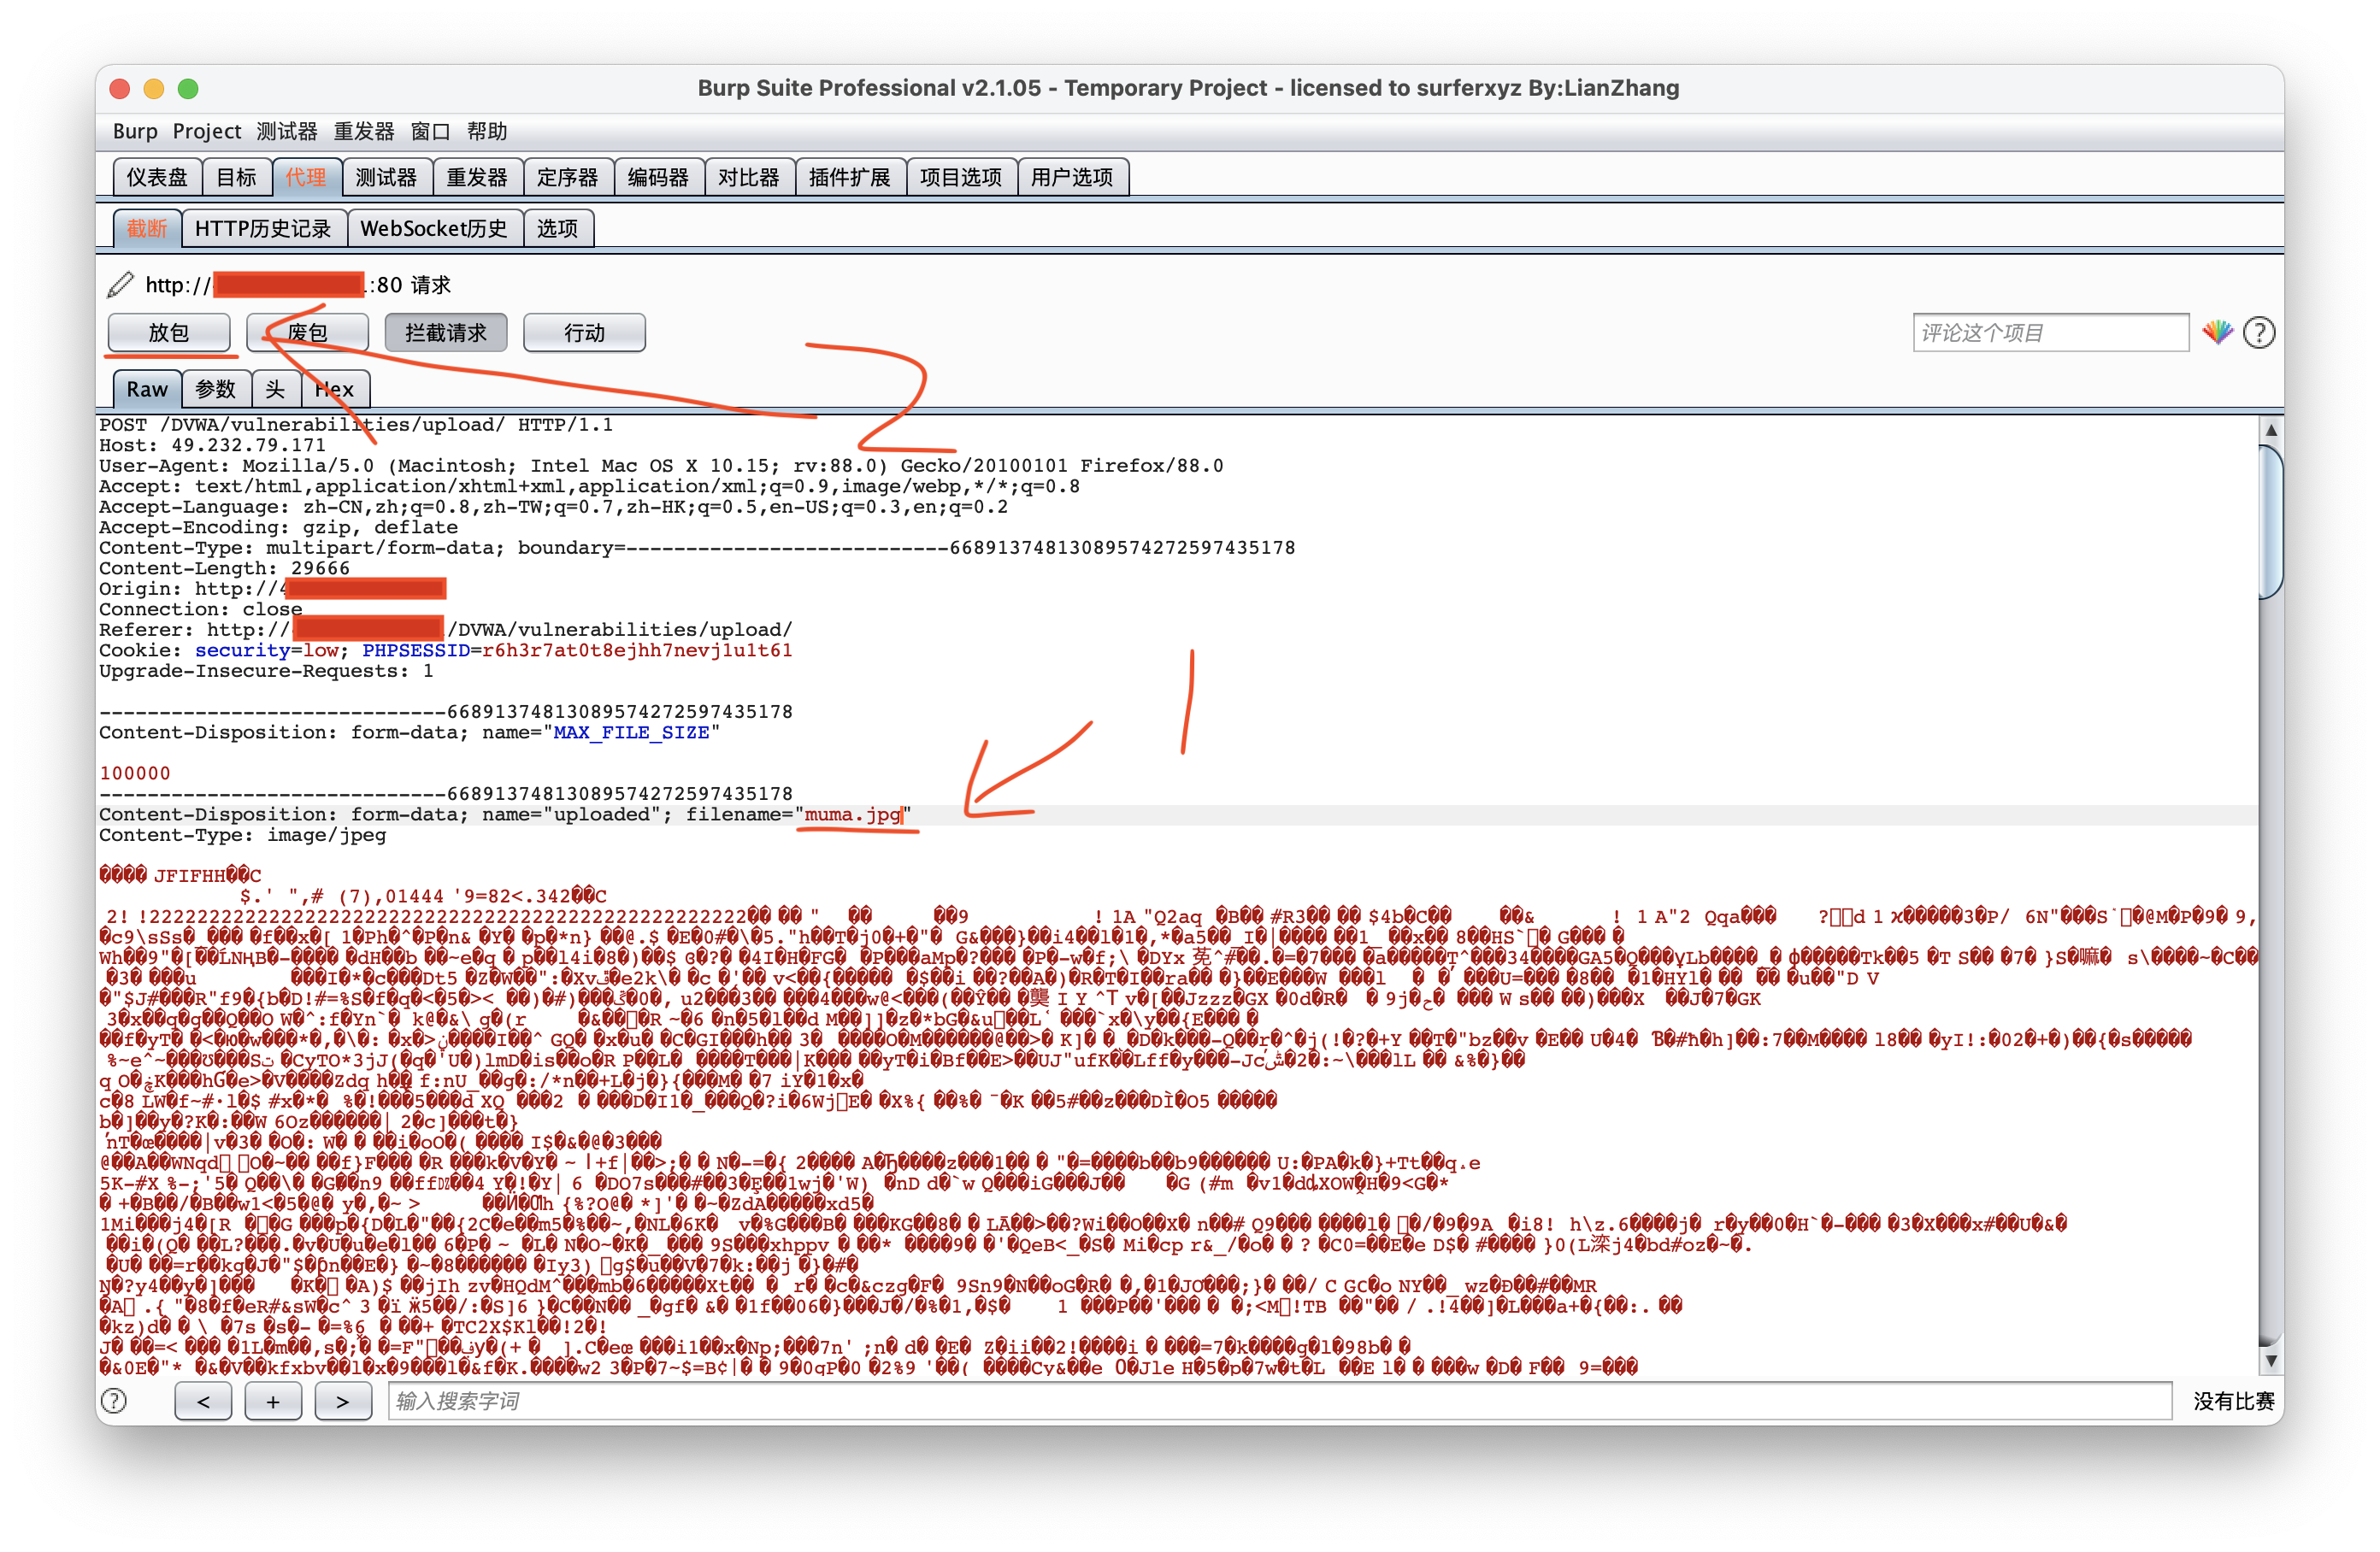Screen dimensions: 2380x1552
Task: Switch to the 项目选项 tab
Action: tap(962, 177)
